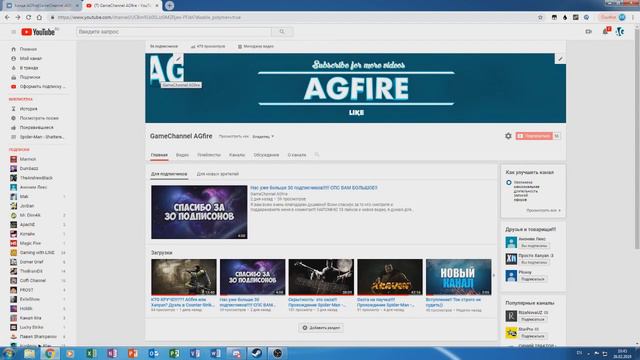Subscribe to the StarPro popular channel
The height and width of the screenshot is (360, 640).
coord(533,336)
